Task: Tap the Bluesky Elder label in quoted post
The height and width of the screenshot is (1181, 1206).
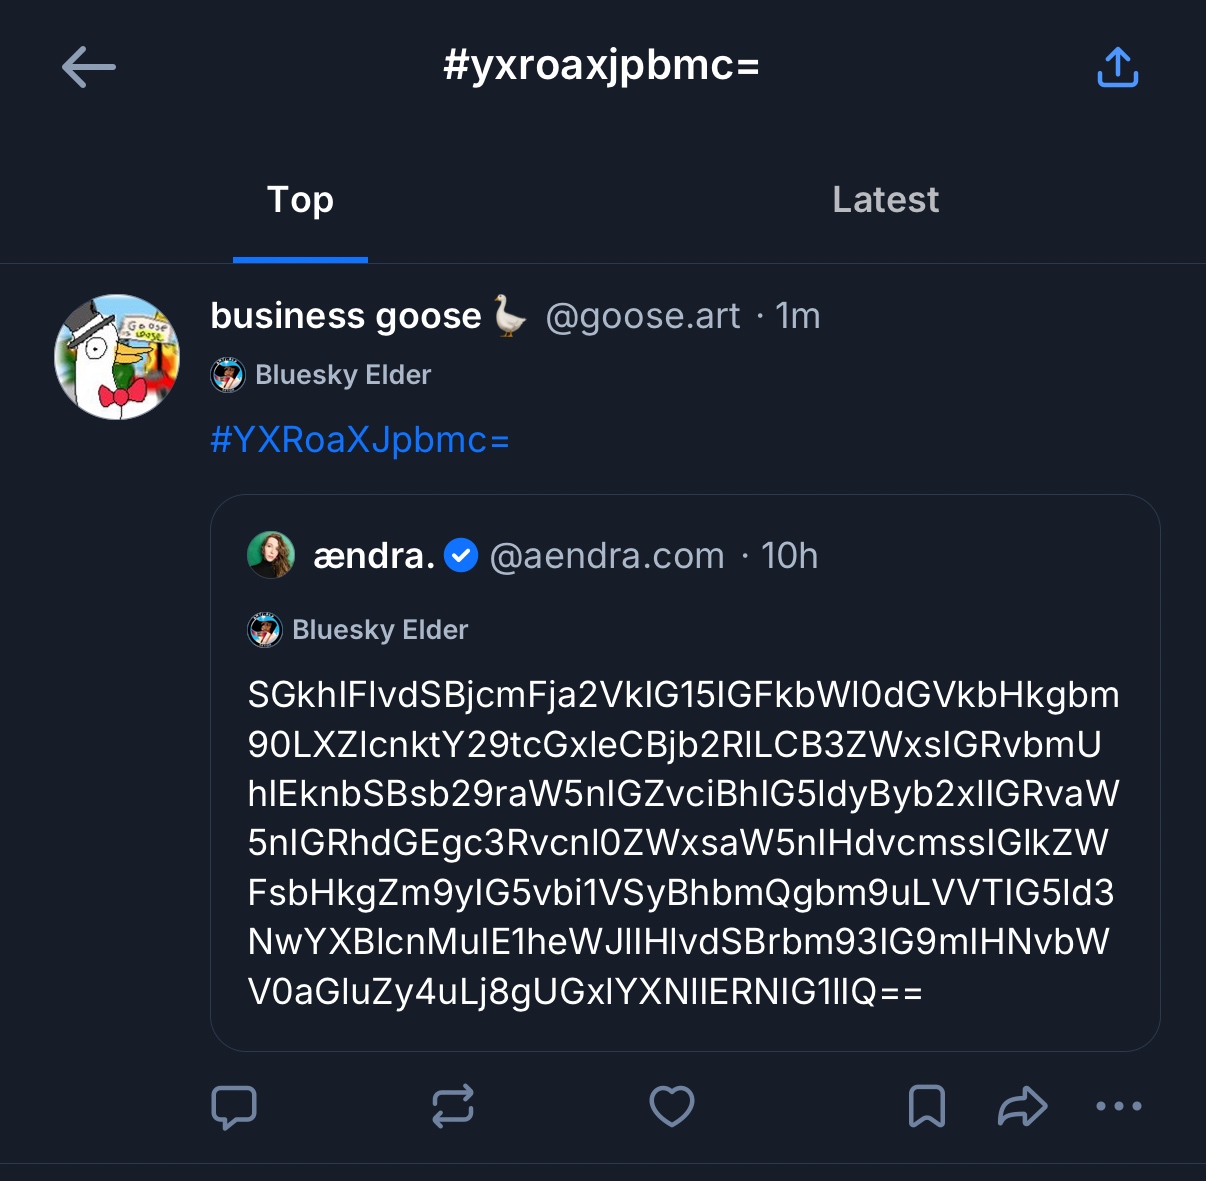Action: (x=379, y=630)
